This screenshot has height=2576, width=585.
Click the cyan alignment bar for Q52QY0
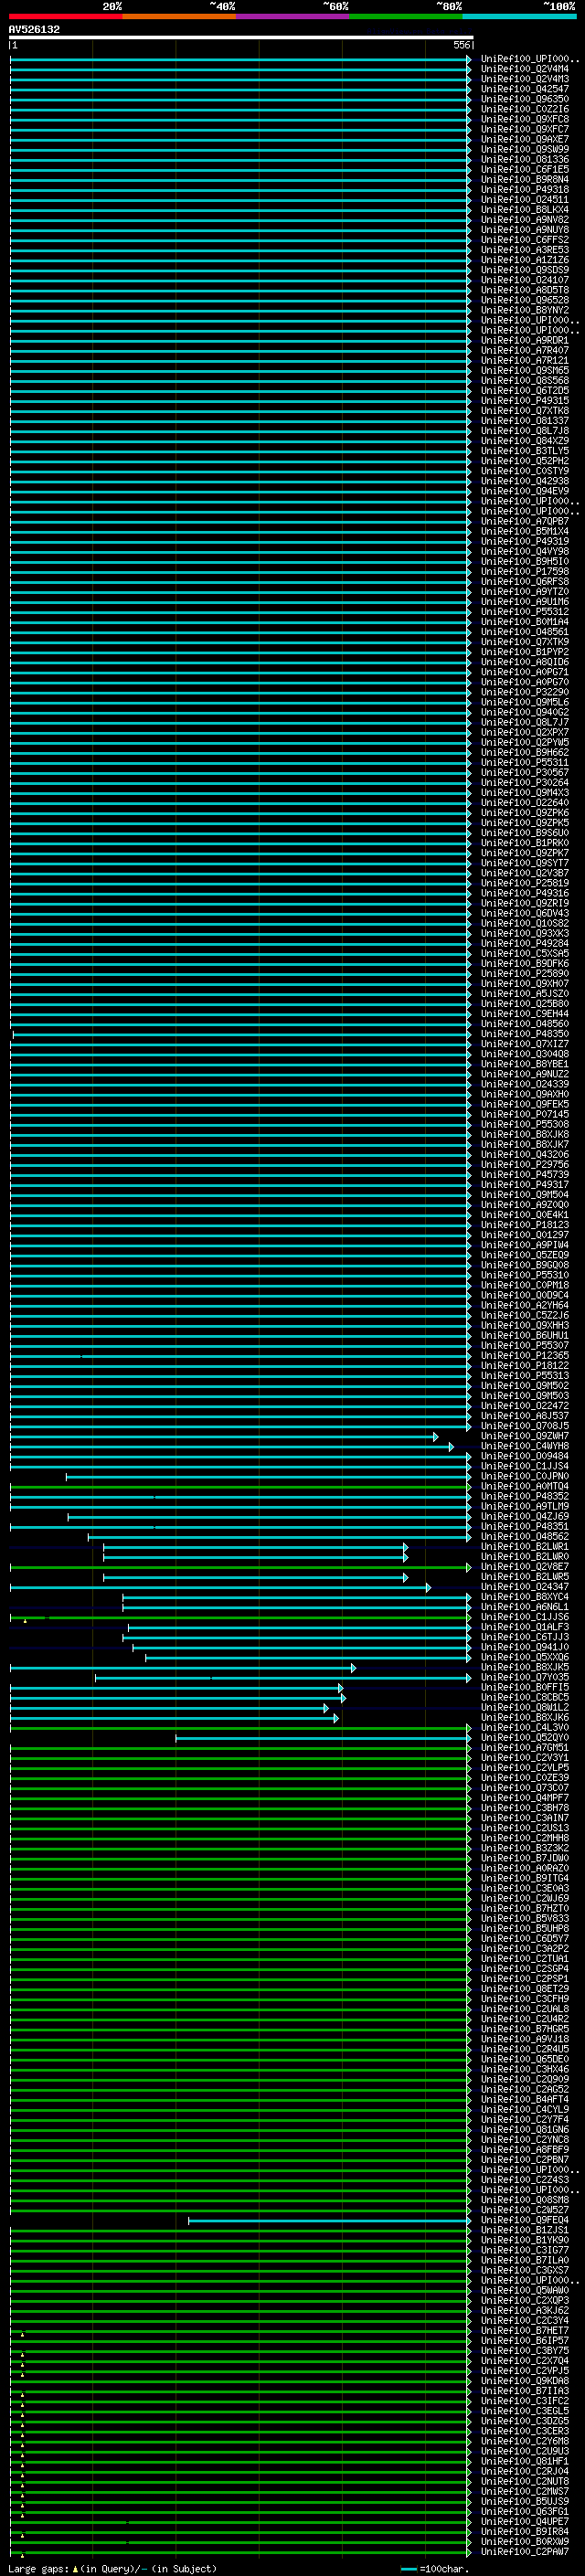(x=322, y=1738)
